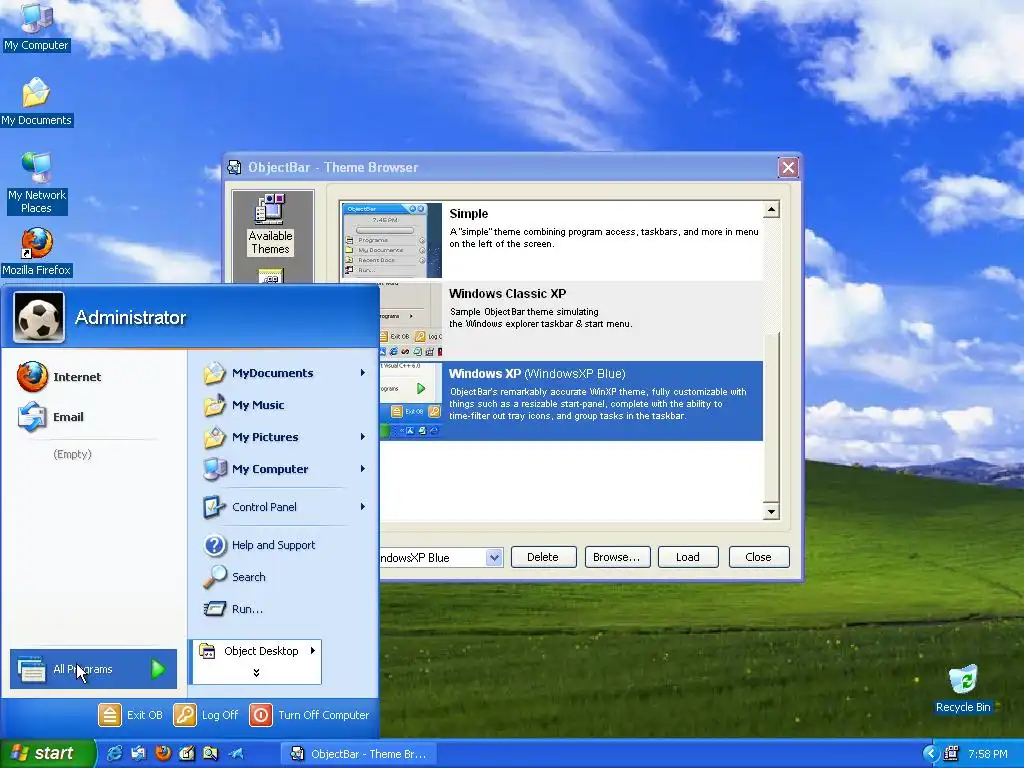
Task: Expand more programs via the double-chevron
Action: point(256,673)
